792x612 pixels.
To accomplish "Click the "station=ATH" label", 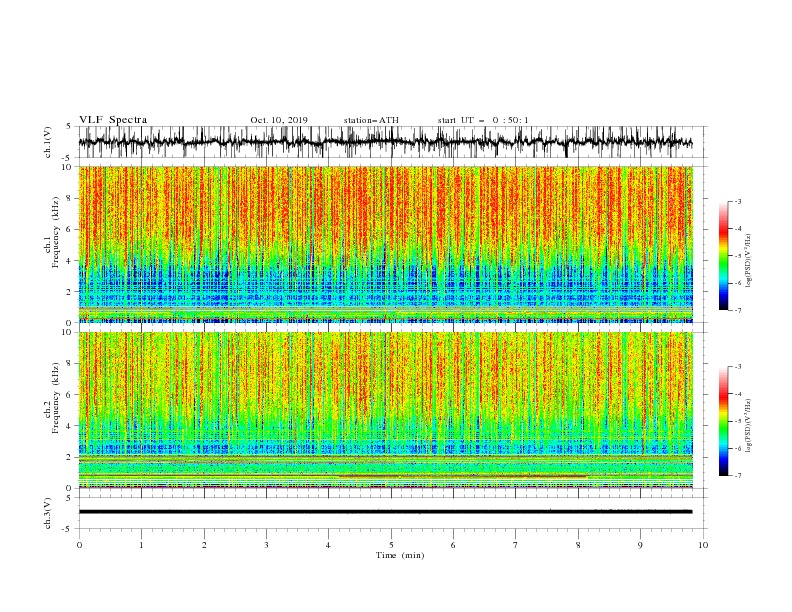I will pyautogui.click(x=371, y=120).
